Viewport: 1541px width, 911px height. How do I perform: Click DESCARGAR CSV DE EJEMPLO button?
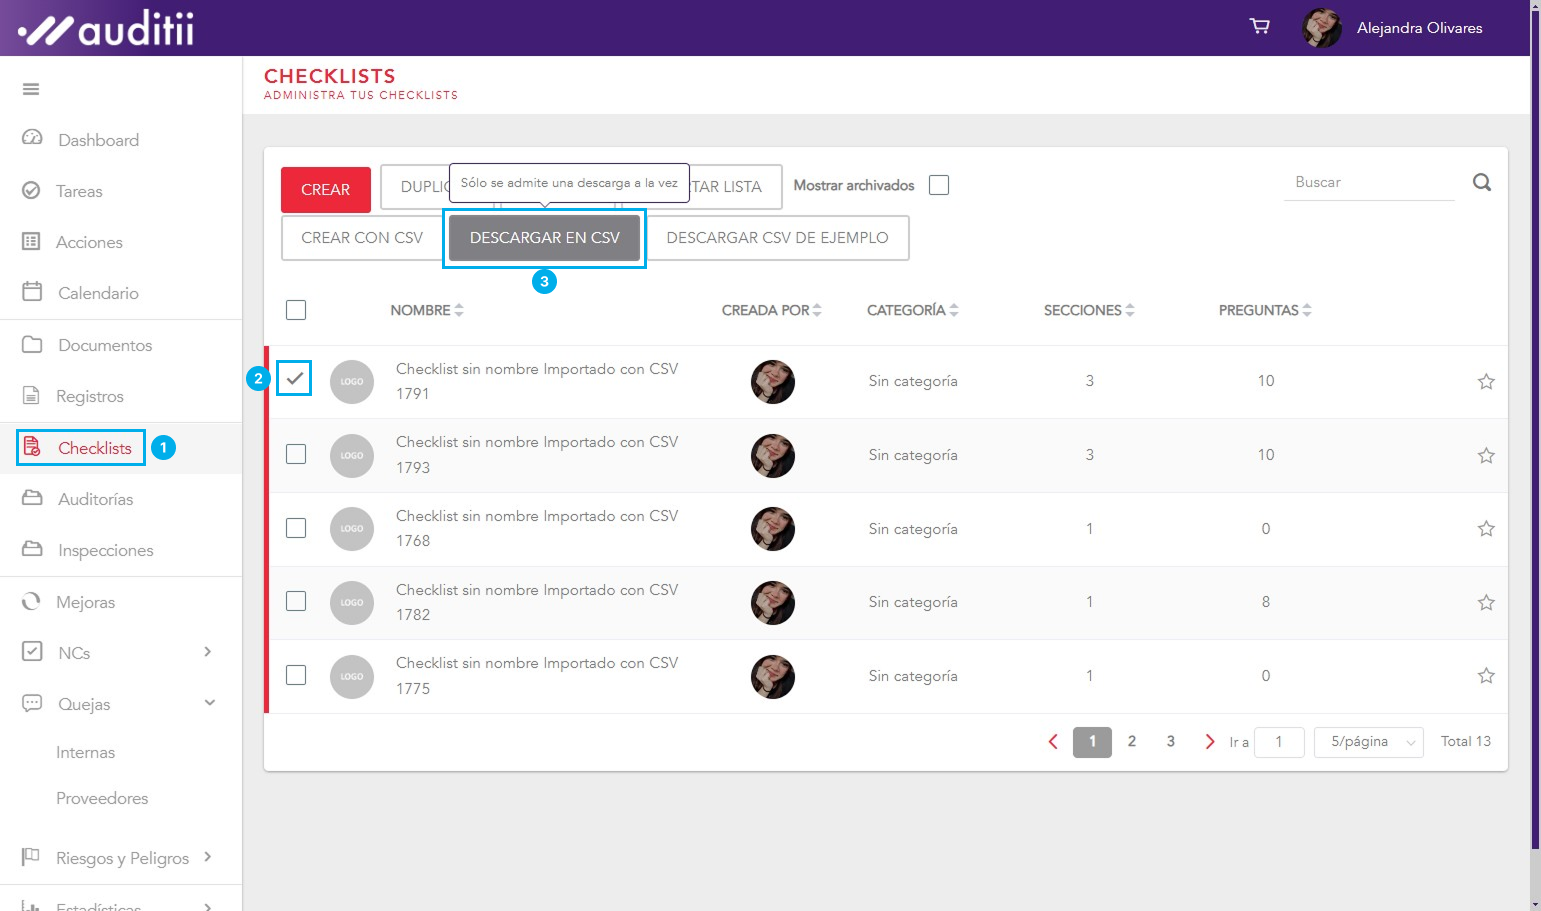click(777, 238)
